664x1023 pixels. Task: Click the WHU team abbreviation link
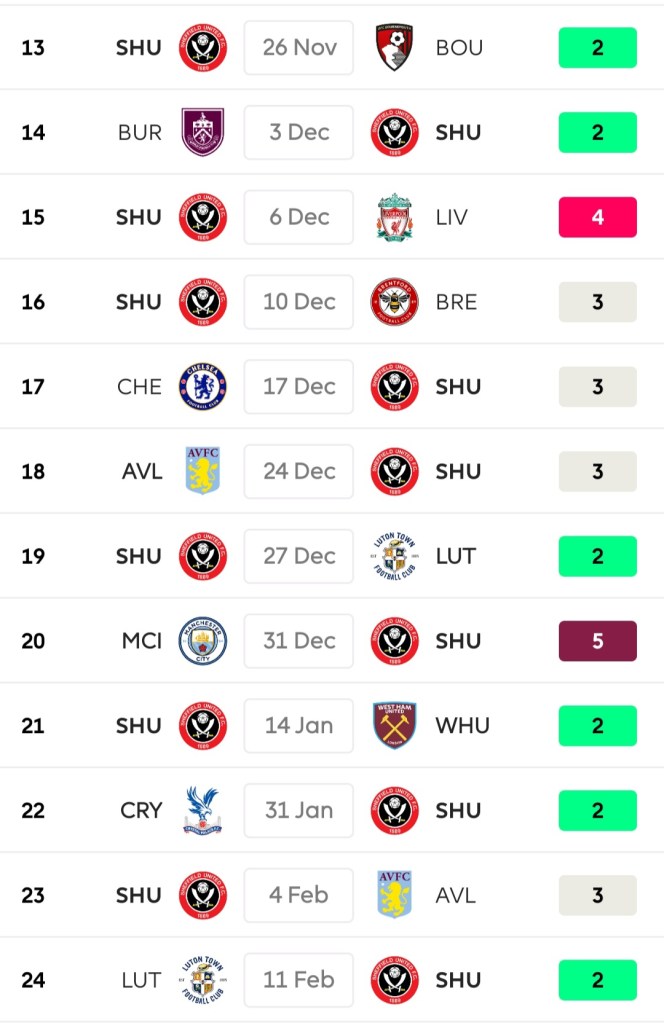[463, 726]
